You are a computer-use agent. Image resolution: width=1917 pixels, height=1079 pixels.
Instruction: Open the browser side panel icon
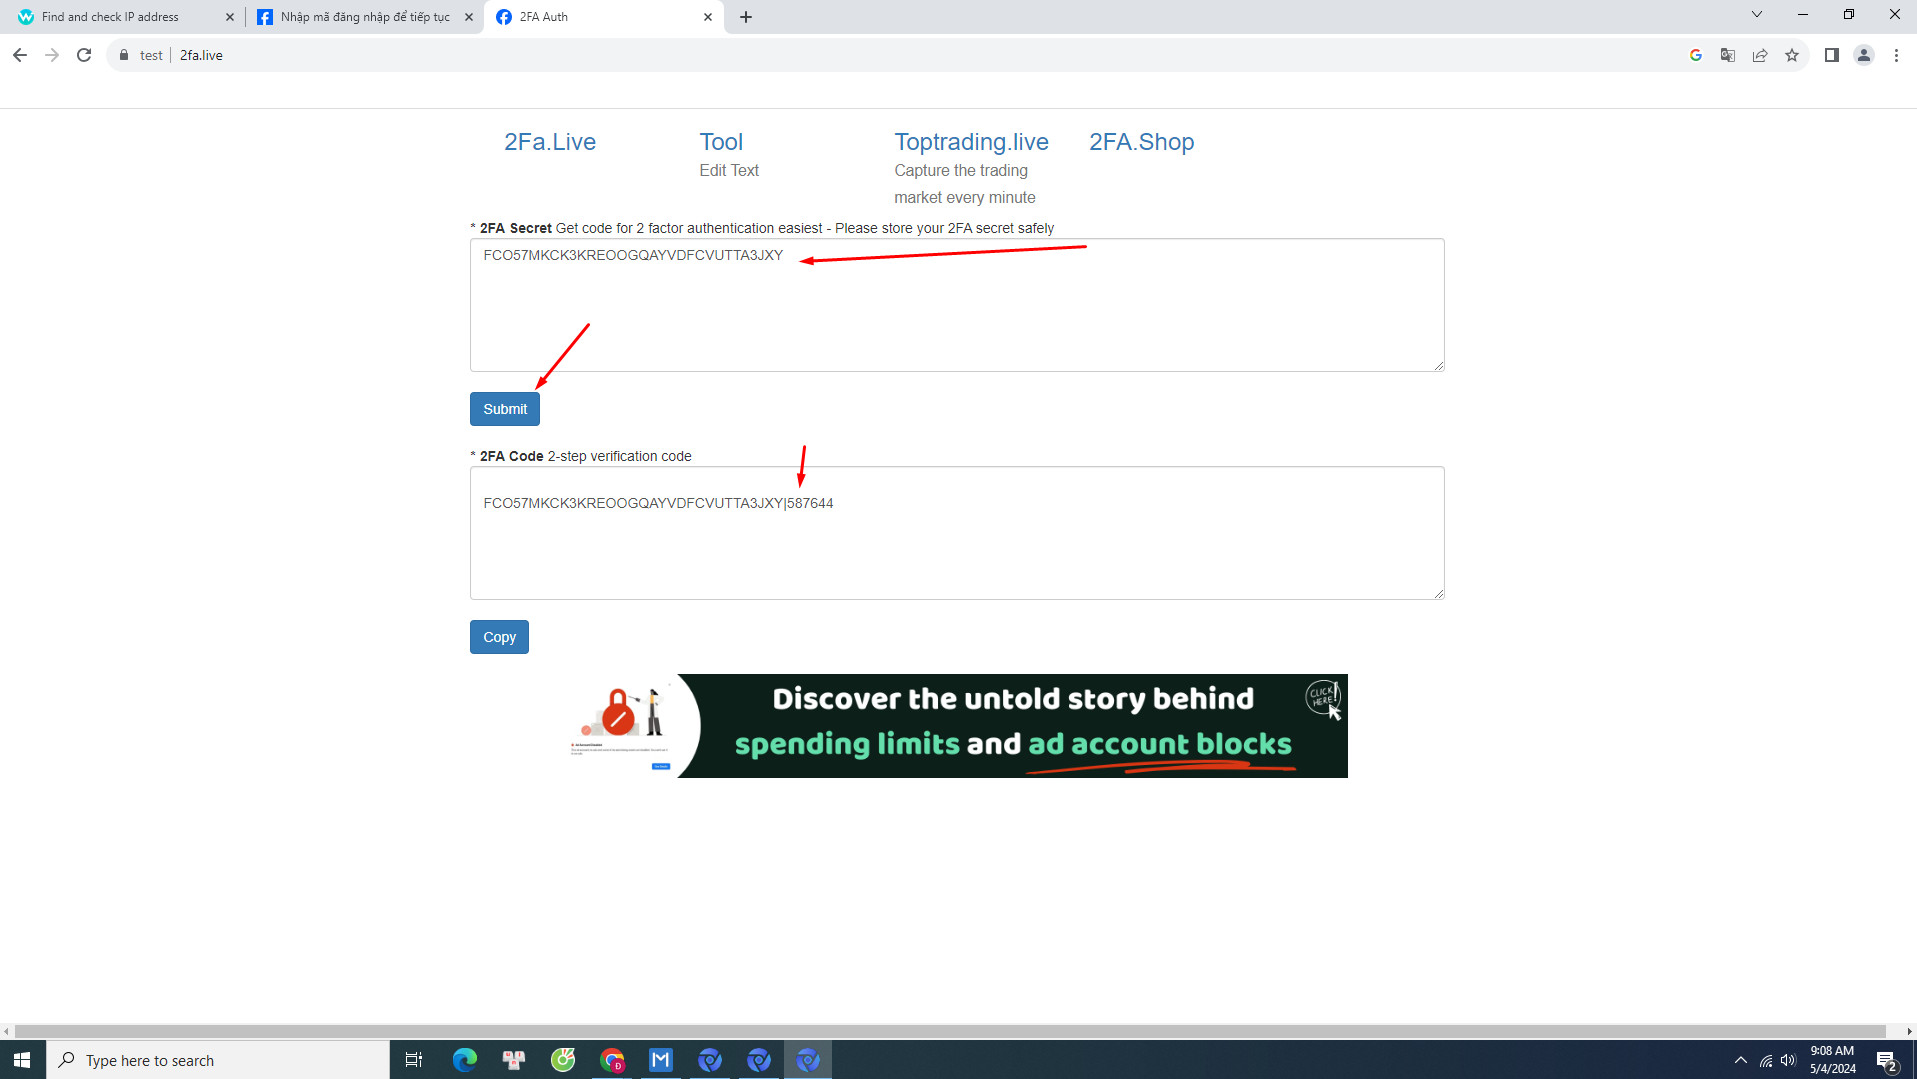click(1832, 55)
